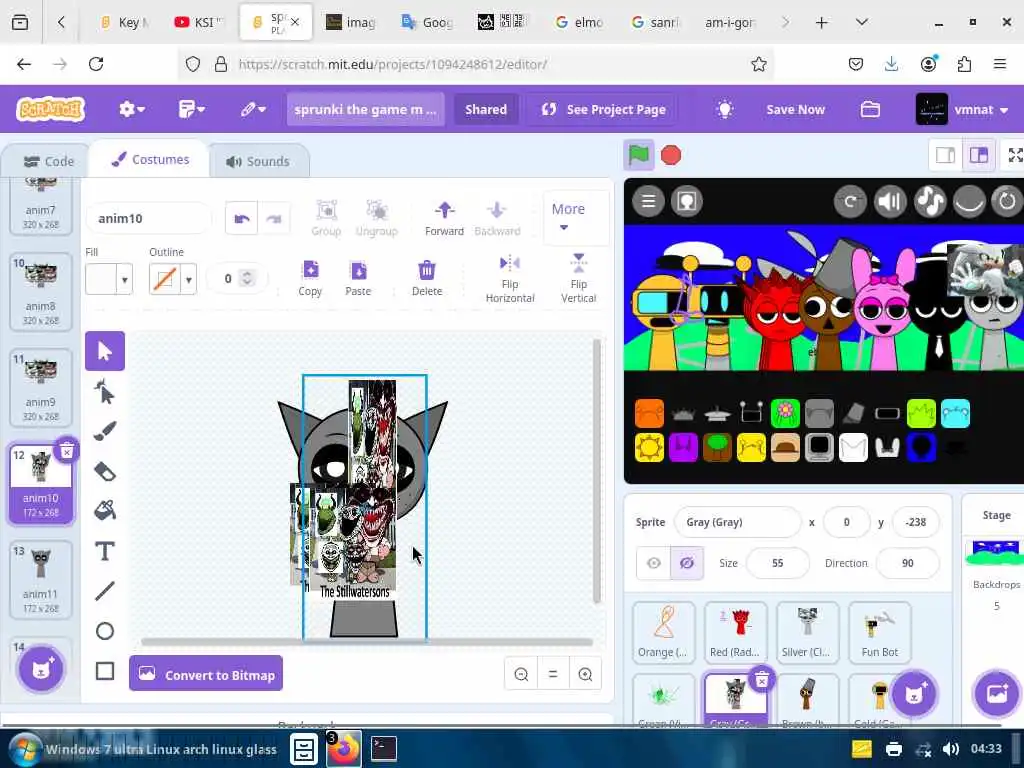Click the Convert to Bitmap button
Viewport: 1024px width, 768px height.
pos(206,674)
